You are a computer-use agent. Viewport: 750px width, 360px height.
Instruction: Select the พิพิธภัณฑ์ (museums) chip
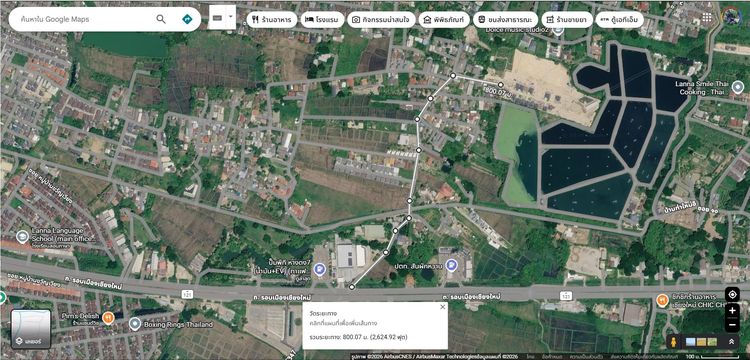444,20
